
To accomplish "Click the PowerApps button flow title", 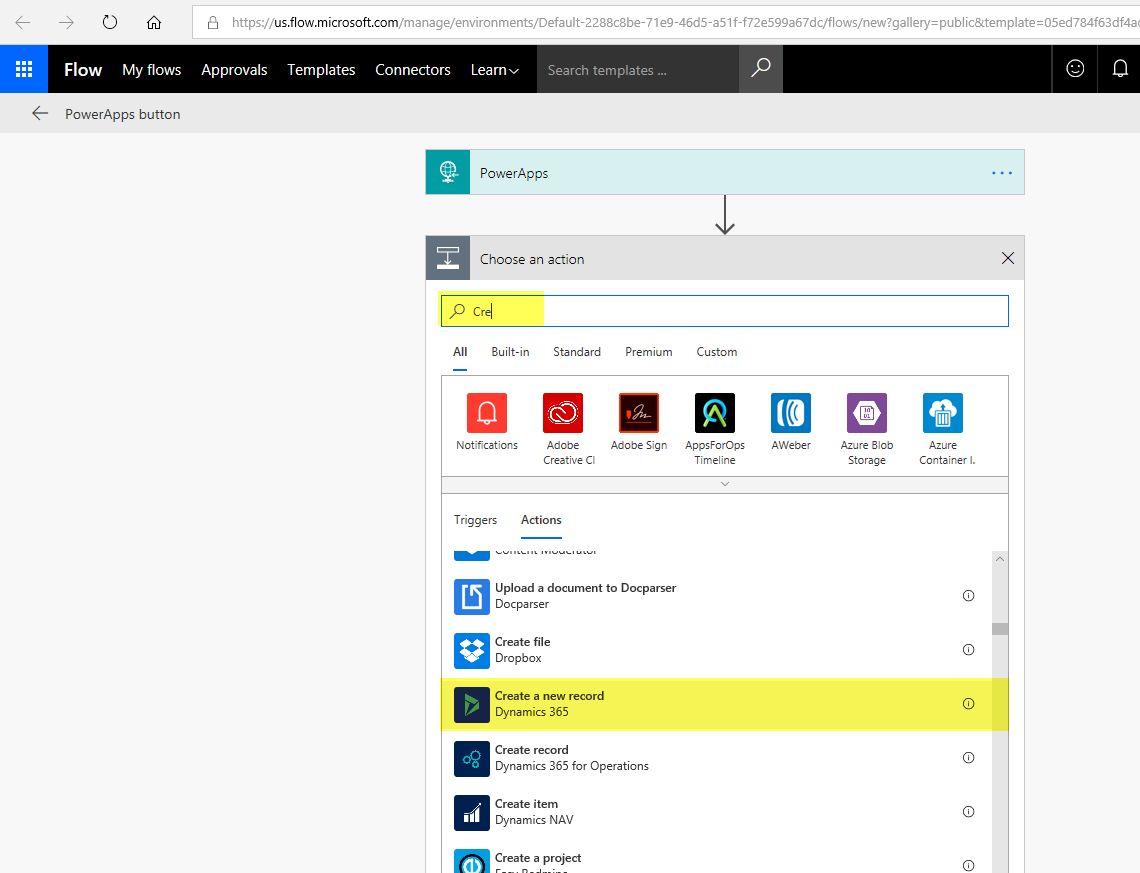I will [123, 114].
